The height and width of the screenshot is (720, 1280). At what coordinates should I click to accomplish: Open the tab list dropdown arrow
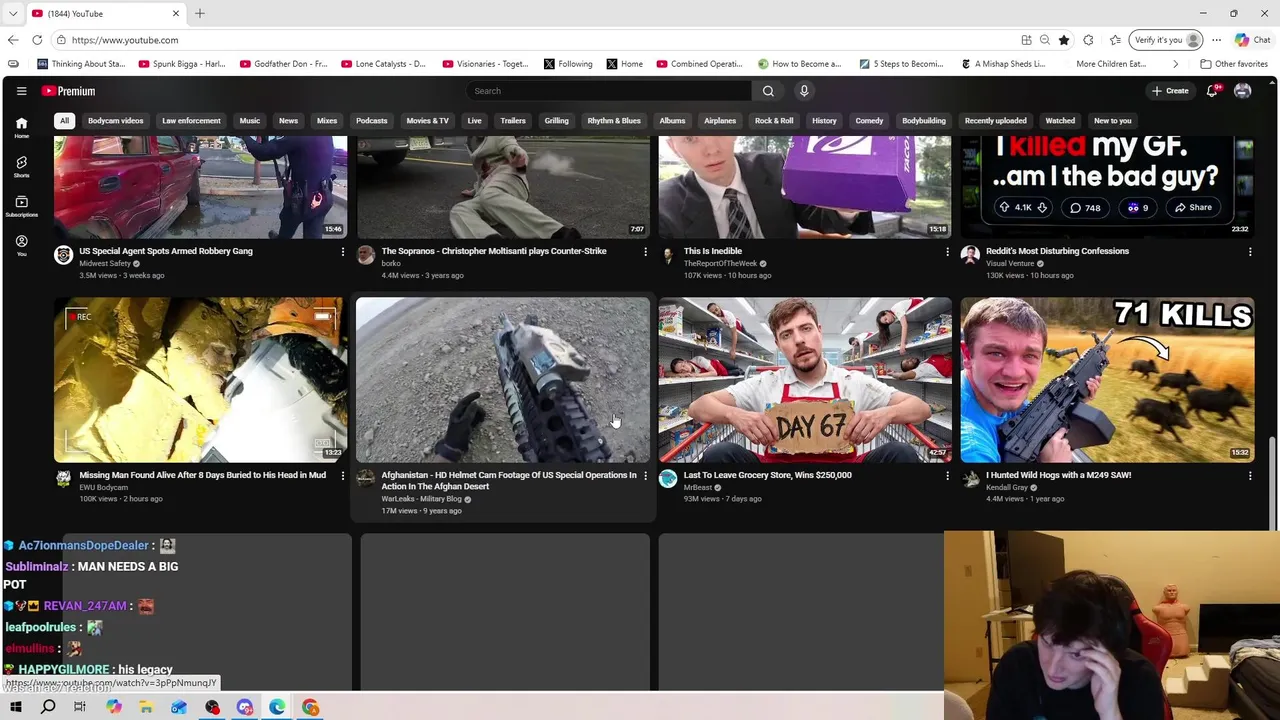pos(13,13)
